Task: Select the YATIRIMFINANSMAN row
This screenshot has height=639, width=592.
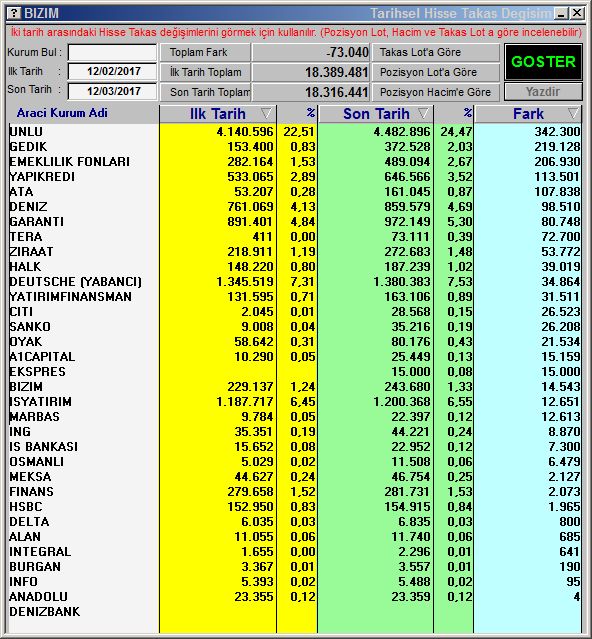Action: (x=70, y=297)
